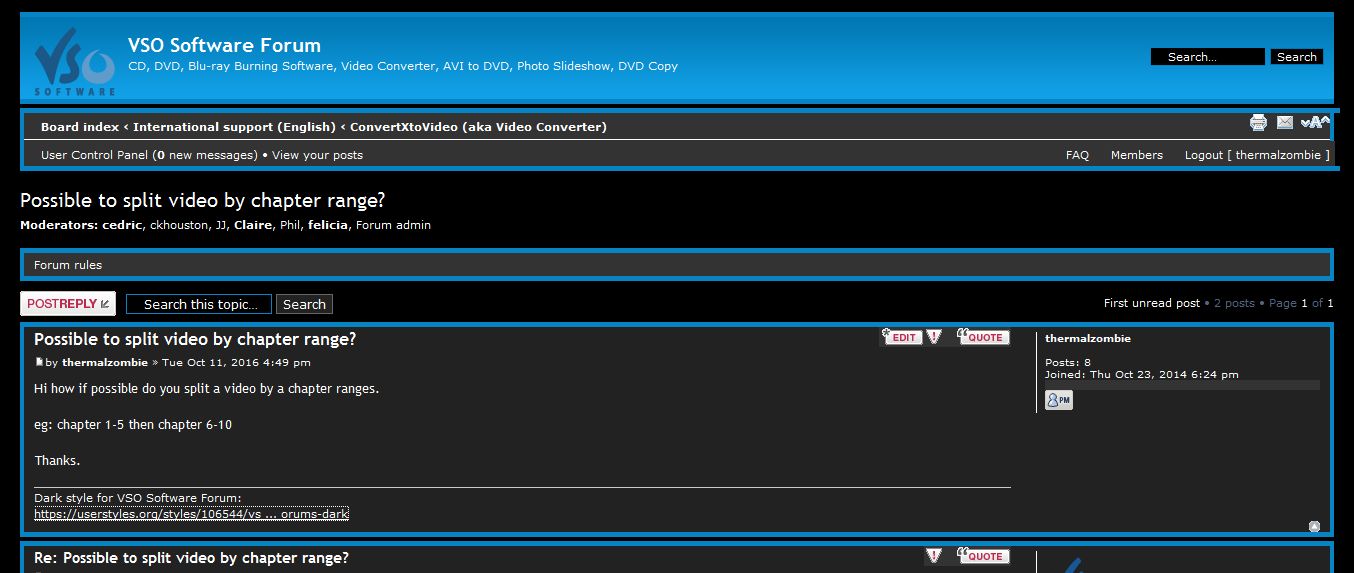Open '0 new messages' link
Viewport: 1354px width, 573px height.
pyautogui.click(x=207, y=155)
